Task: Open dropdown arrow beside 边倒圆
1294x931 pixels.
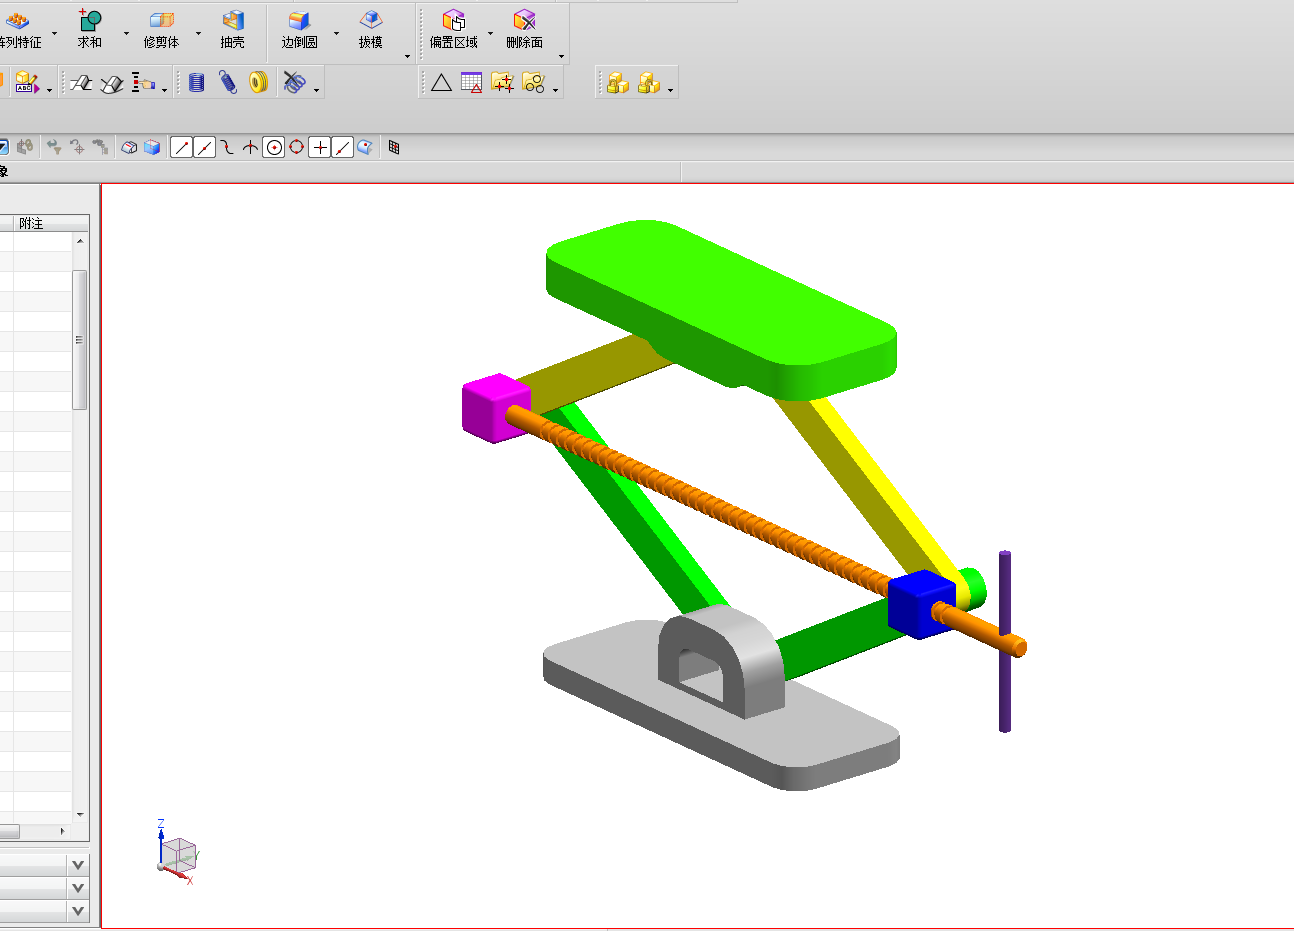Action: coord(336,33)
